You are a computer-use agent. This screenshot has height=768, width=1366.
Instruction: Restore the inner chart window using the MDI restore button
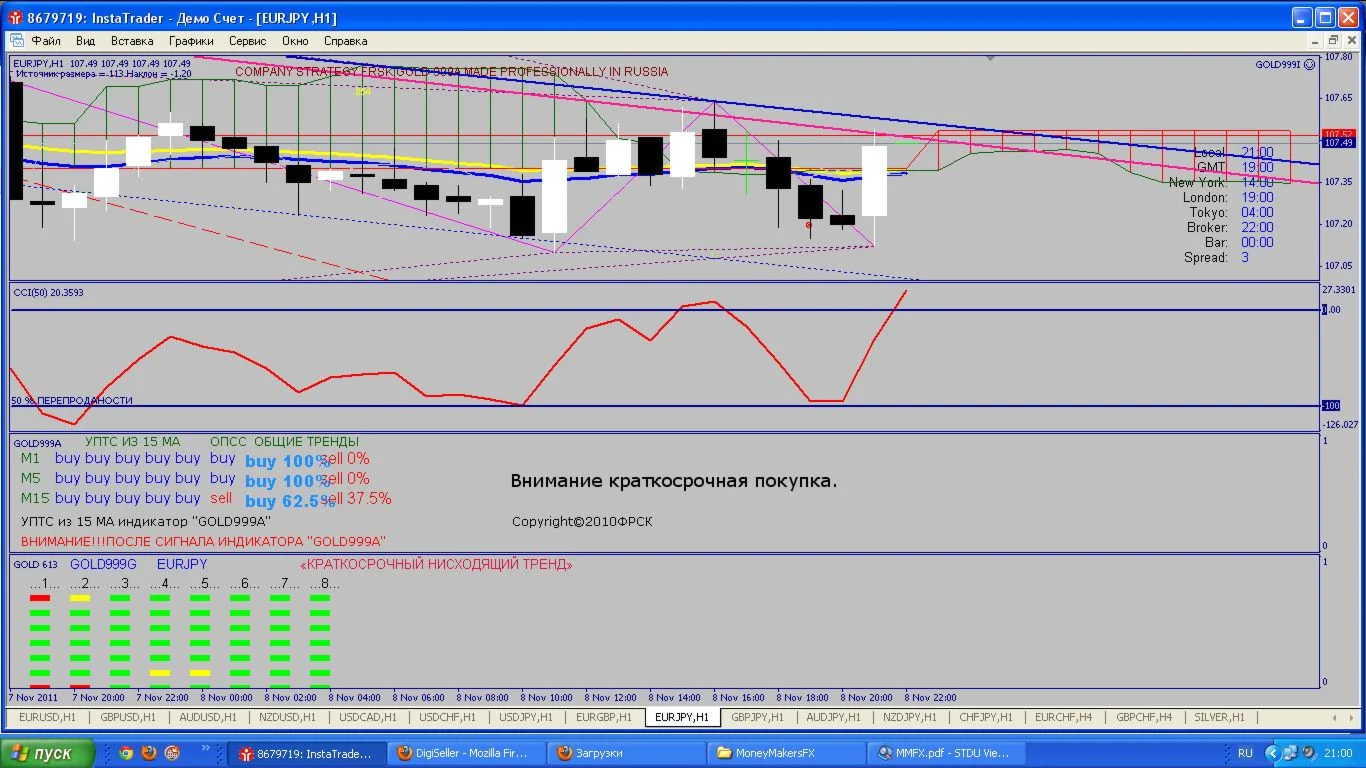tap(1333, 41)
